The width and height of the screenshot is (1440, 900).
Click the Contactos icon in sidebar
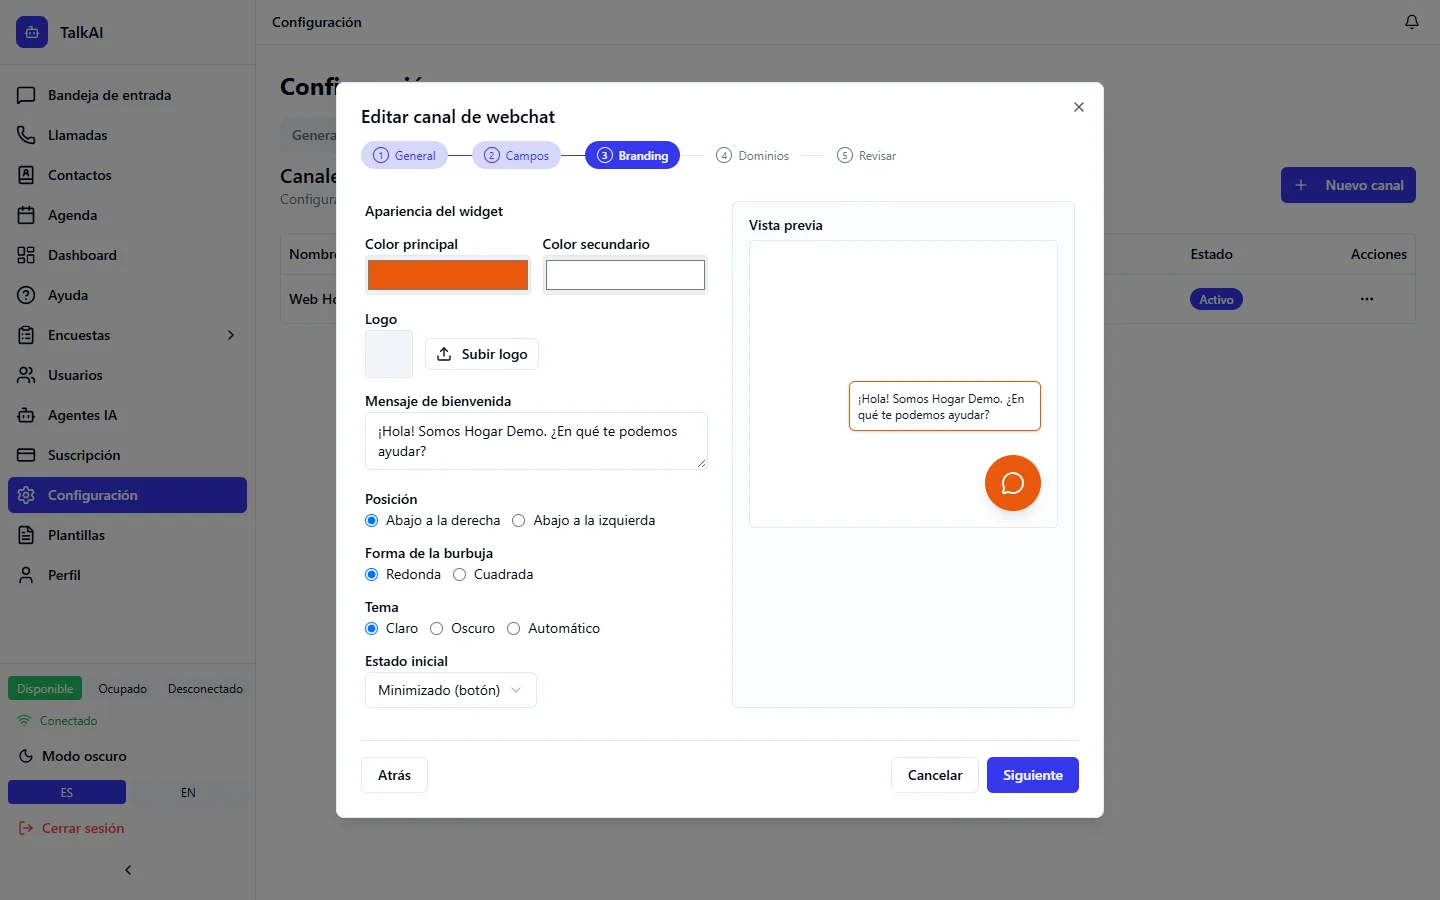coord(26,175)
